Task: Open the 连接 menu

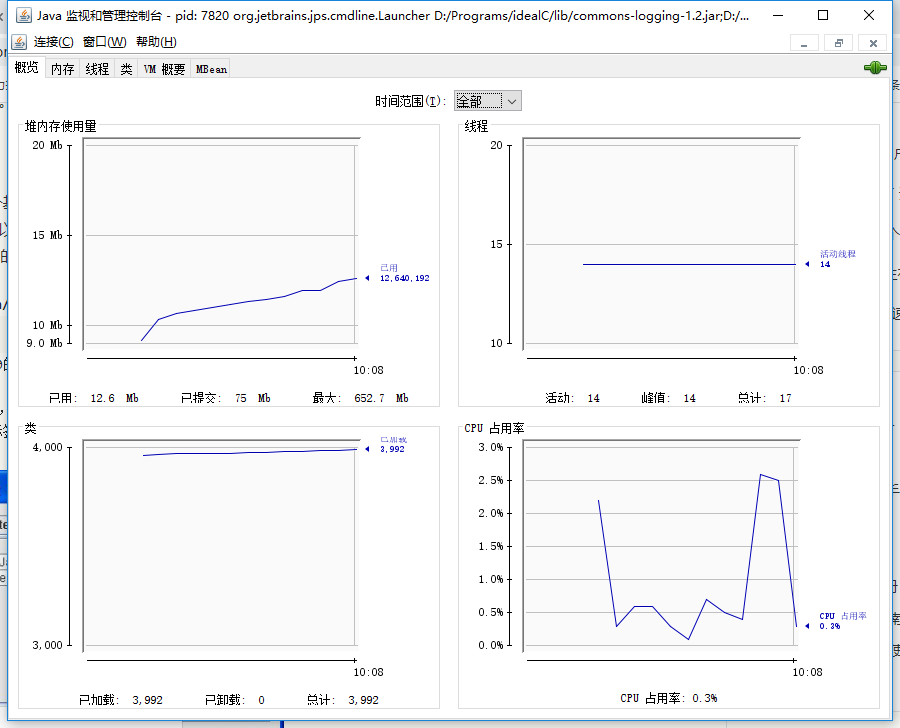Action: click(50, 42)
